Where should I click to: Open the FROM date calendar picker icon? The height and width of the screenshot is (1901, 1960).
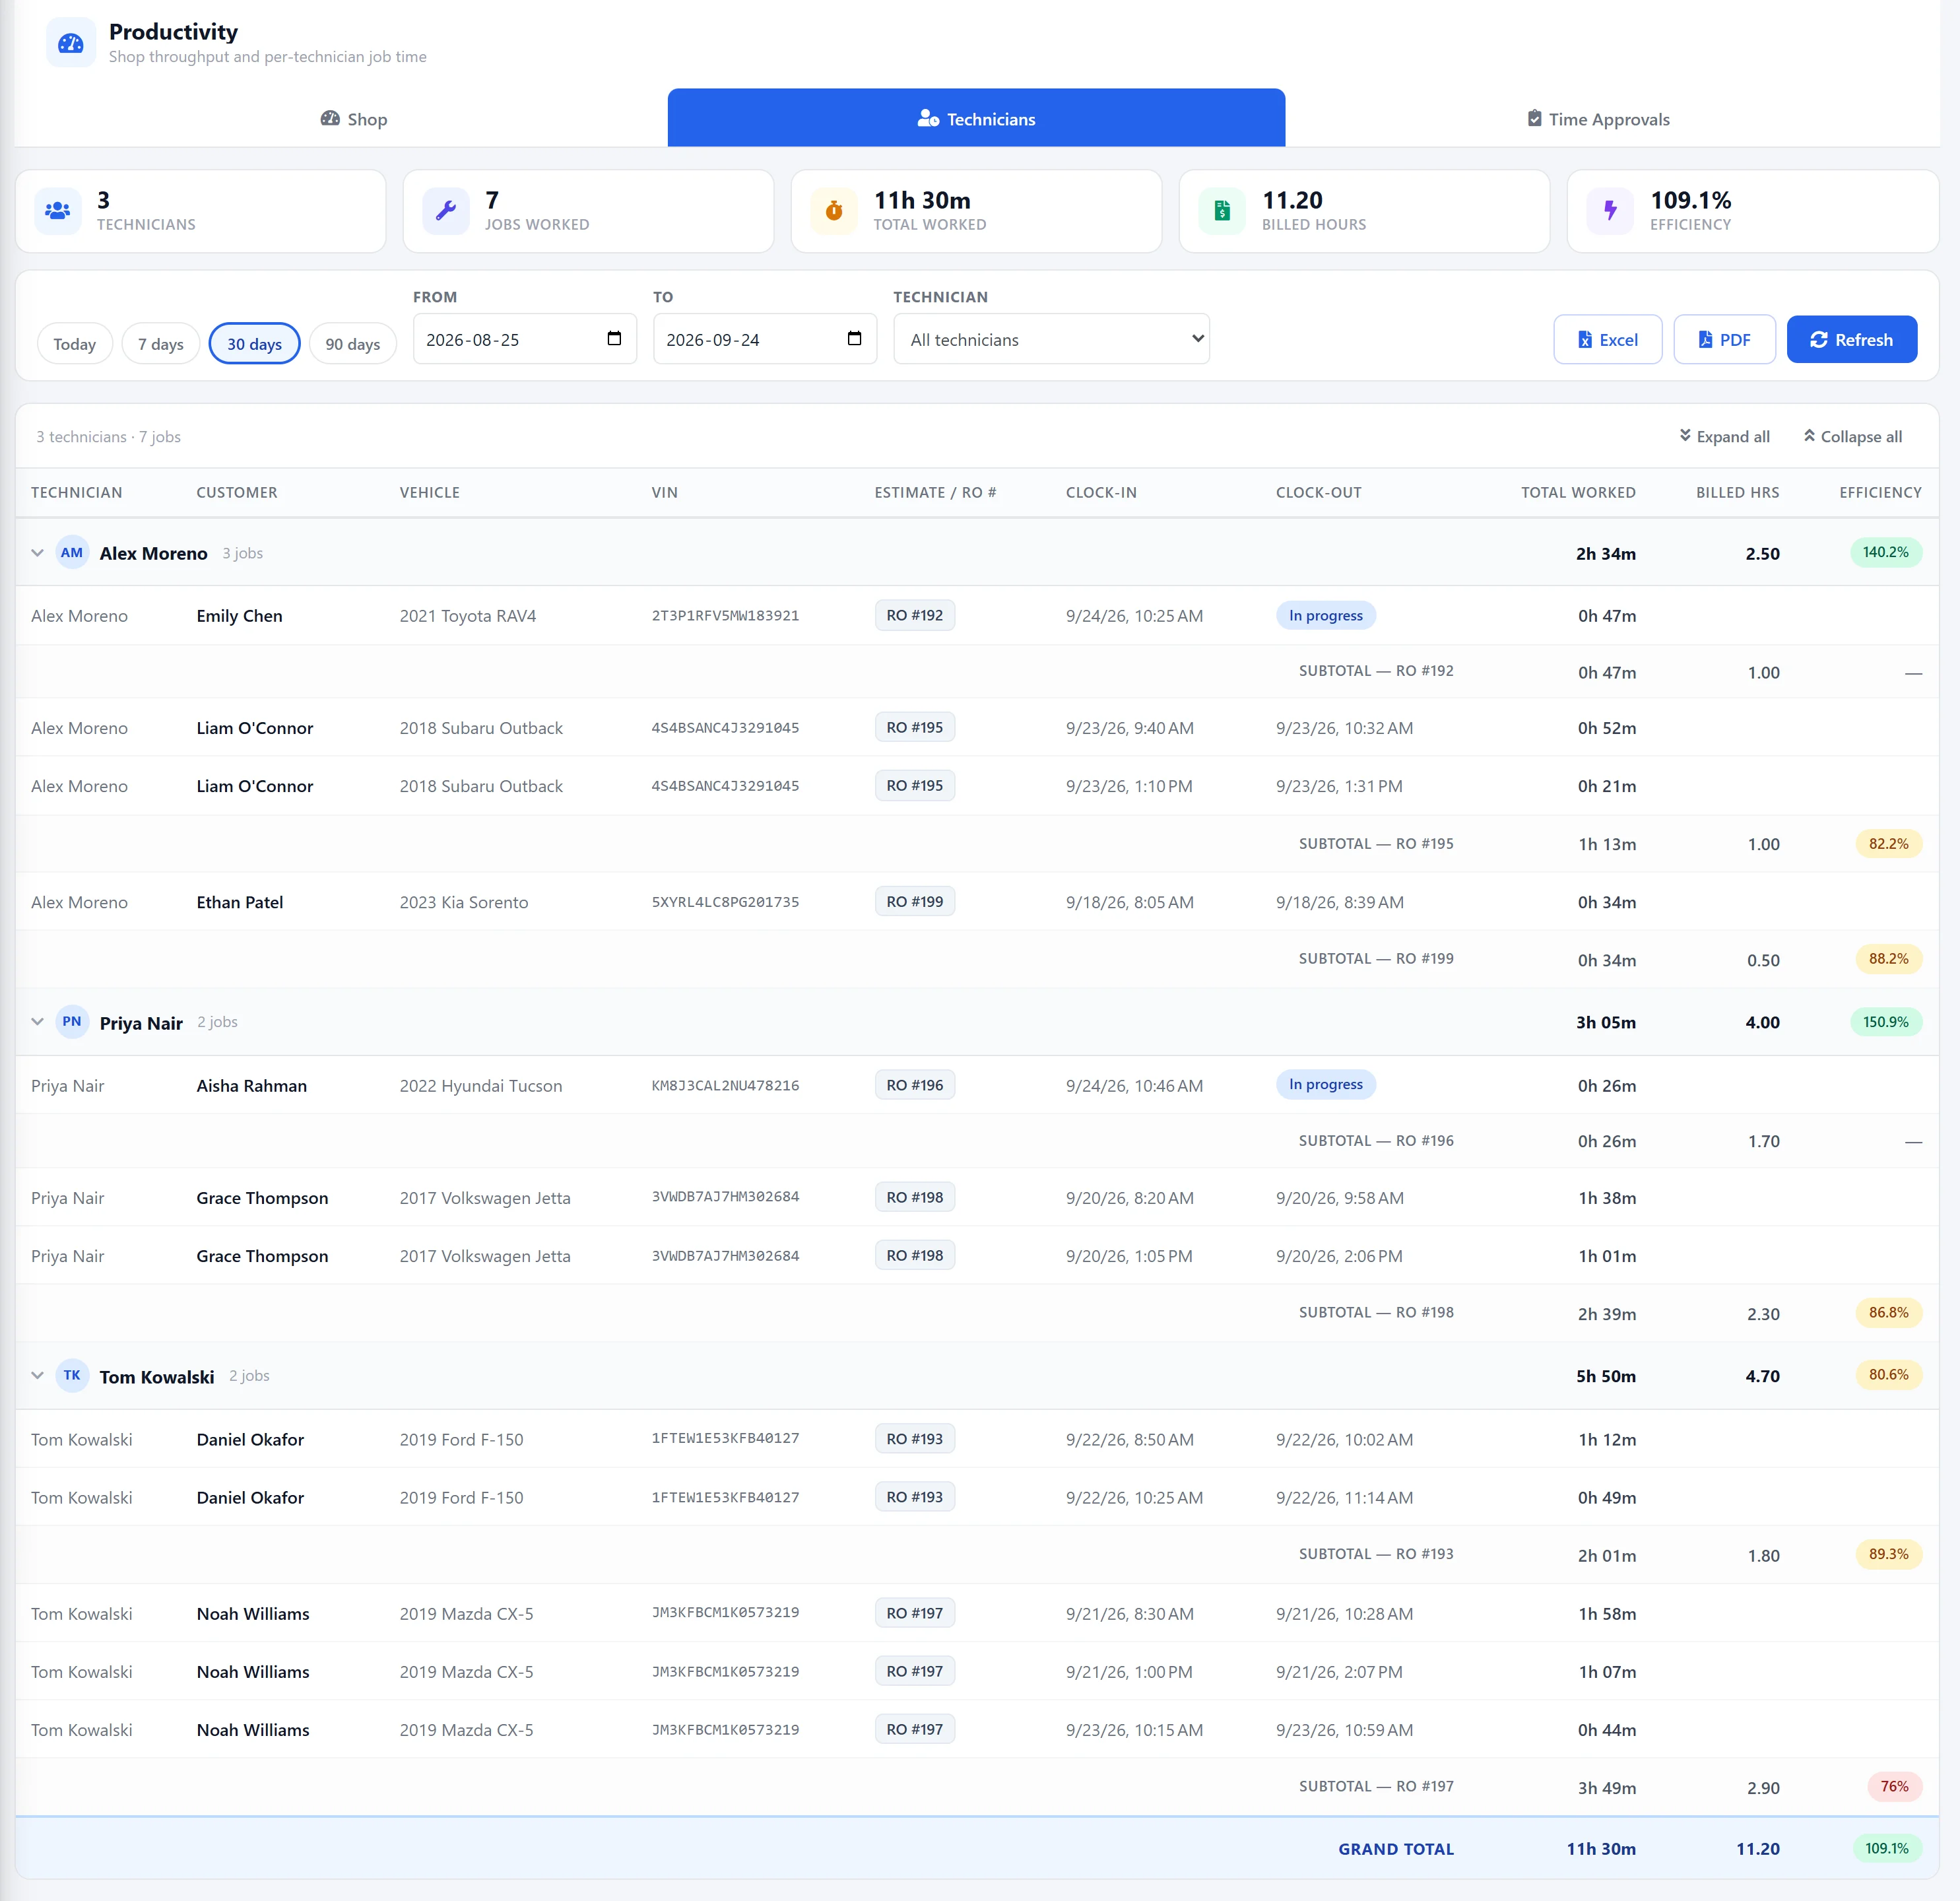coord(614,339)
